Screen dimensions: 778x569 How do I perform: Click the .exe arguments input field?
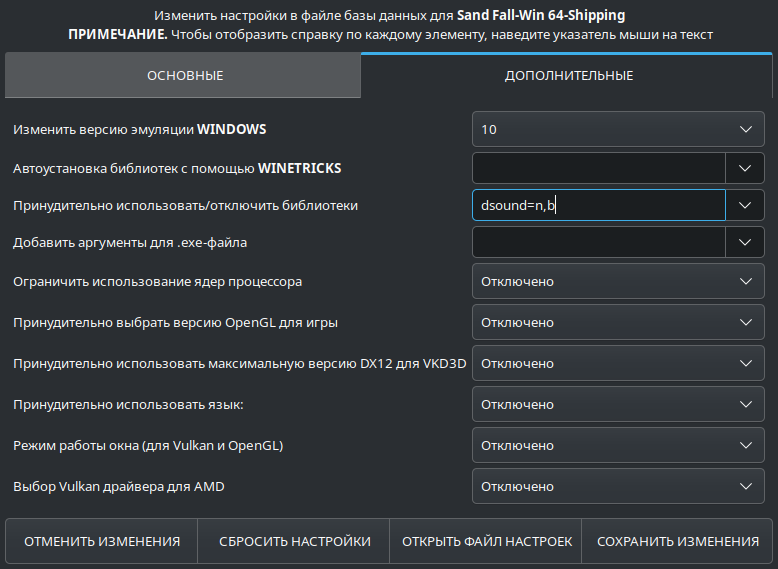coord(598,242)
